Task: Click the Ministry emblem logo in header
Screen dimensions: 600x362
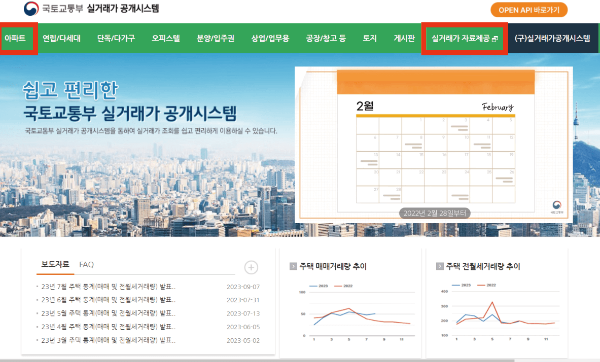Action: point(31,8)
